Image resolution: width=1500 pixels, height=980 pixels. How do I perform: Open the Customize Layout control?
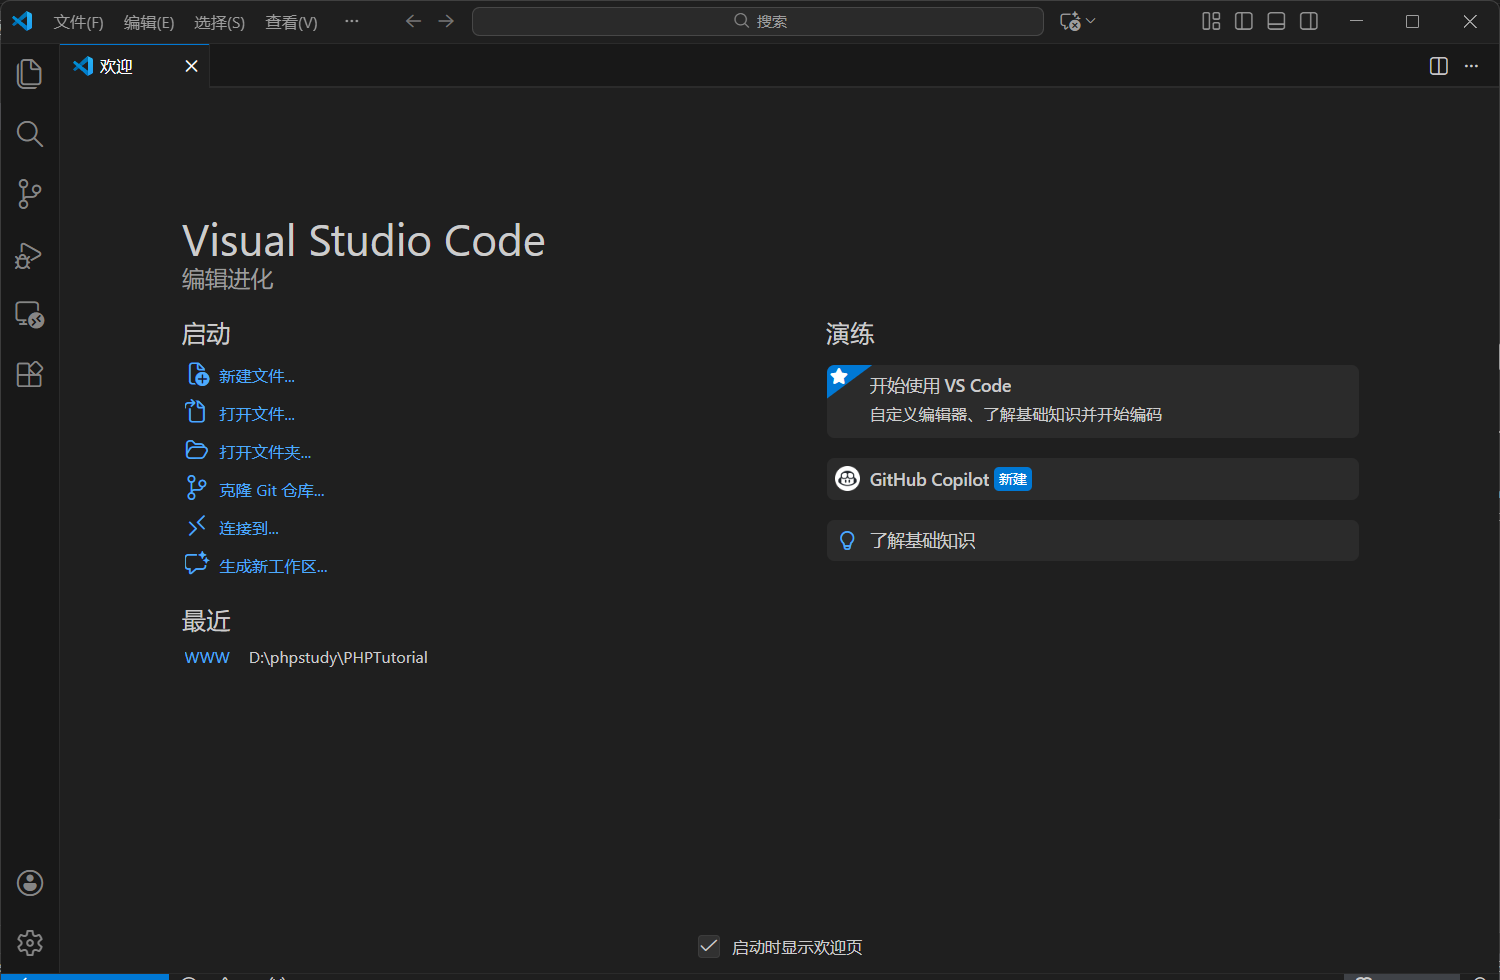(1211, 21)
